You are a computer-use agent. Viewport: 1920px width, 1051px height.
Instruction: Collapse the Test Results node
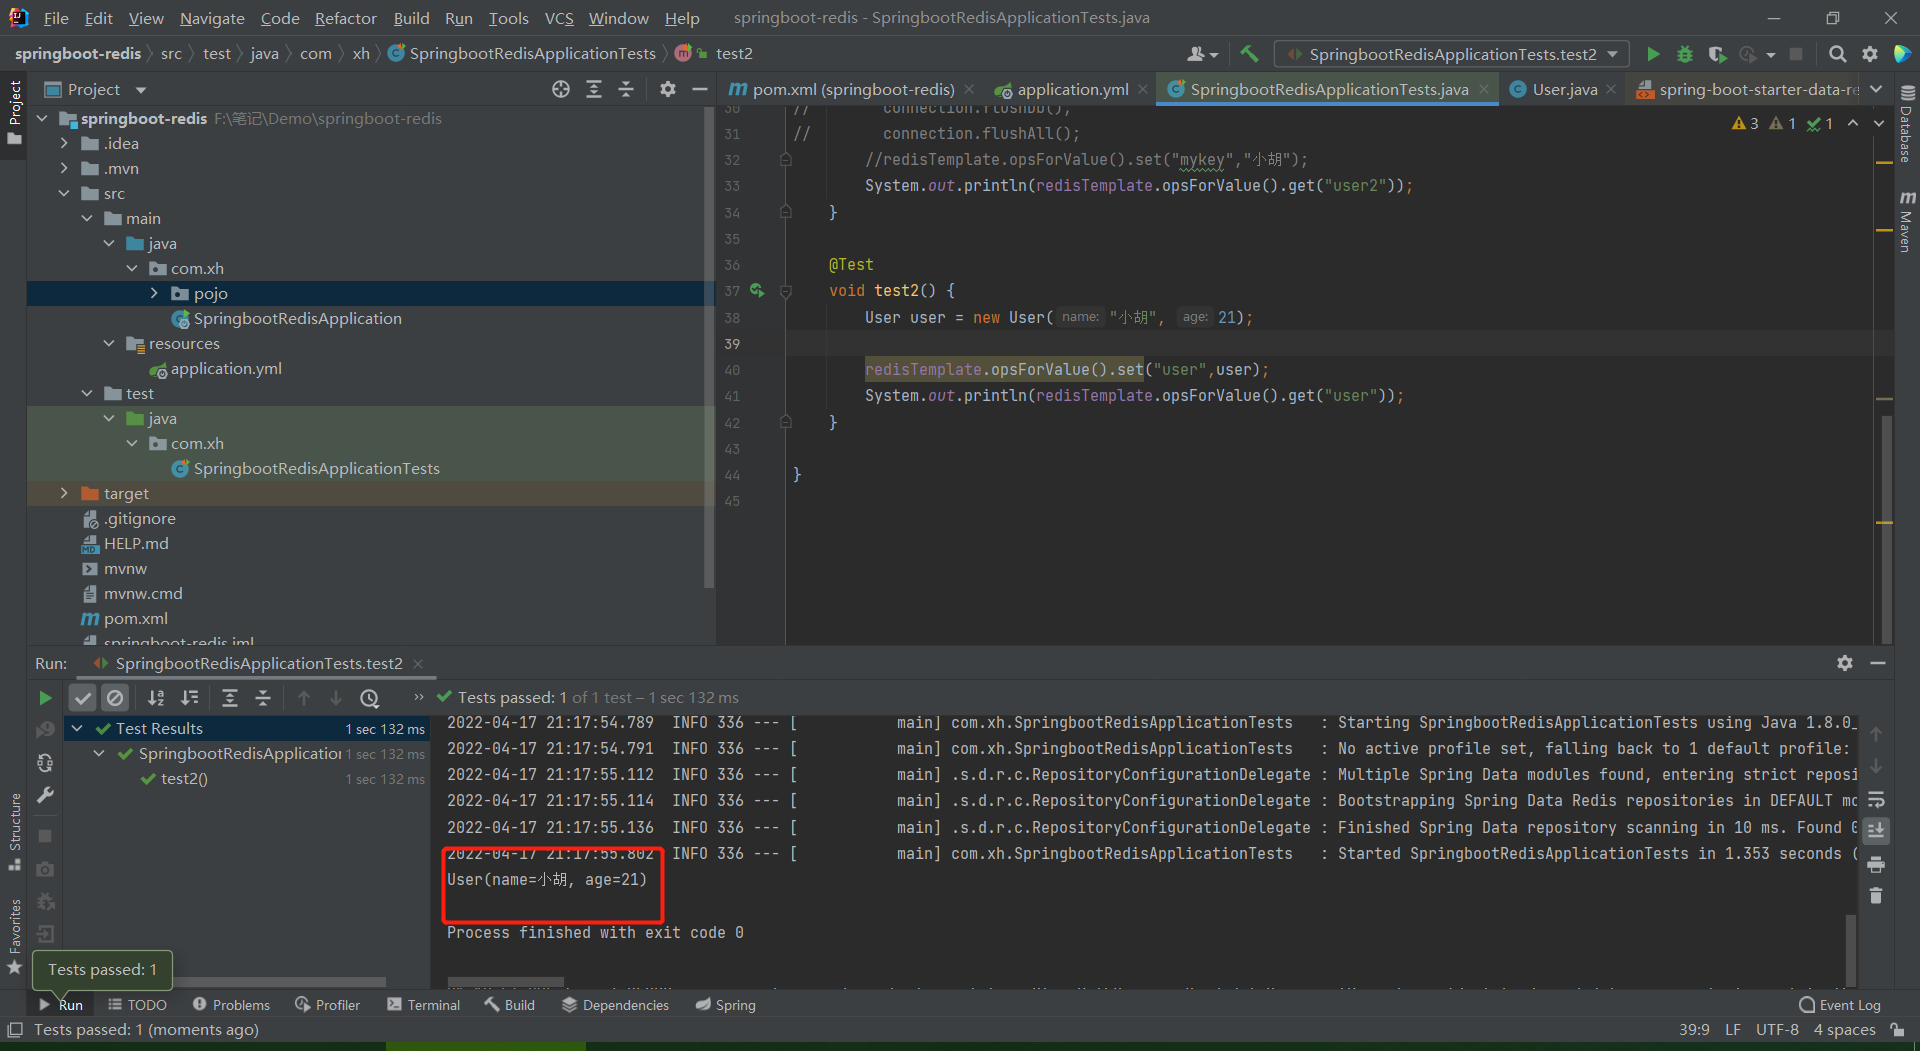78,728
